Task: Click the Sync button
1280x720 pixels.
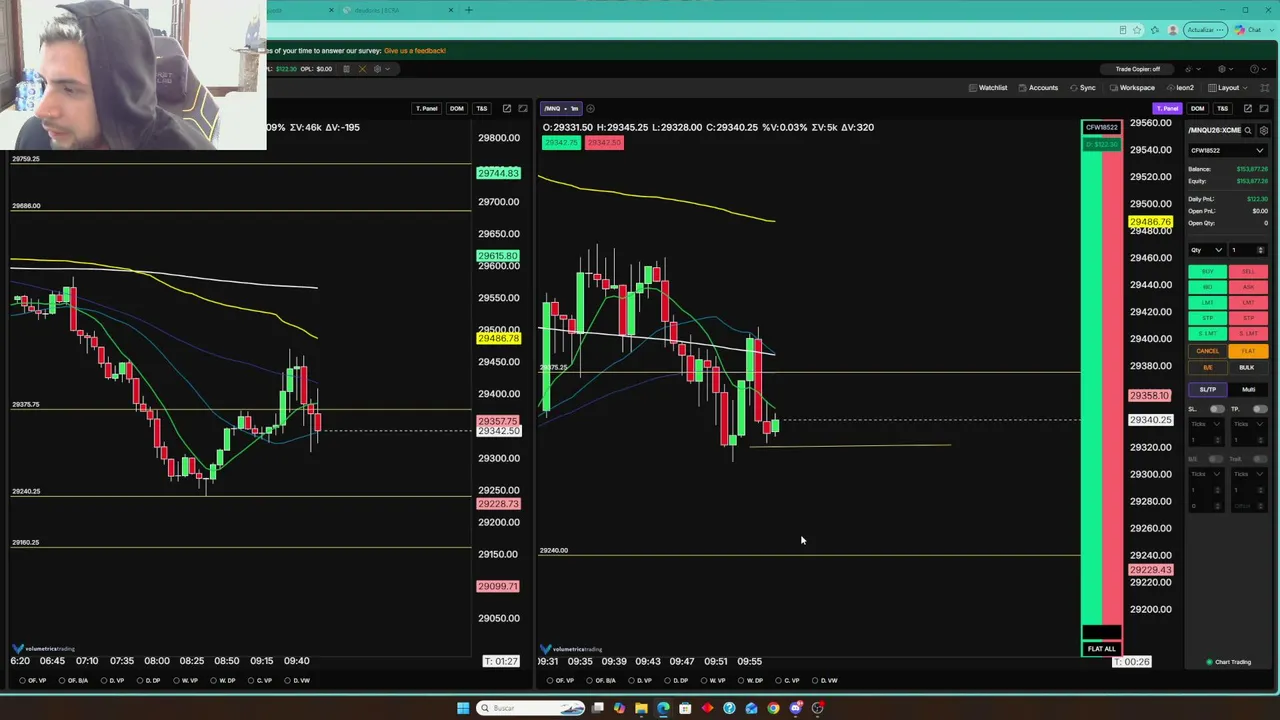Action: click(1083, 88)
